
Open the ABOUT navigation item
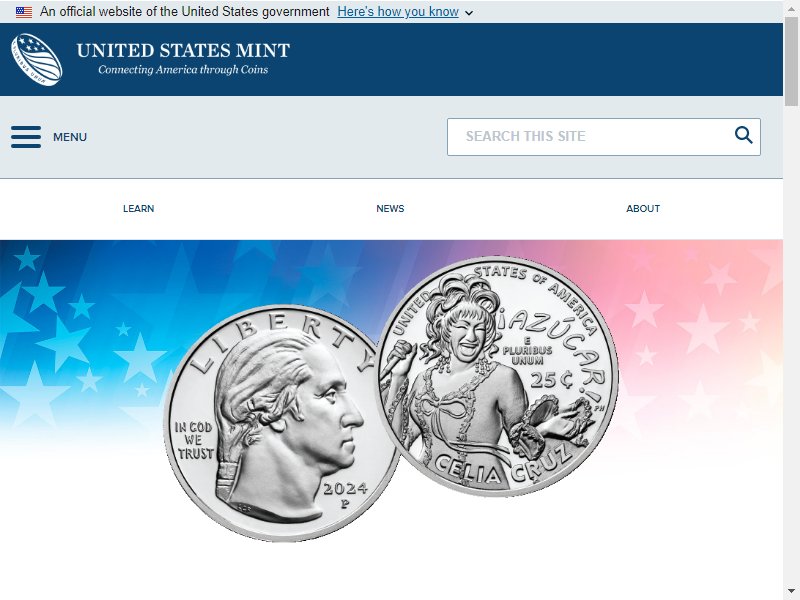click(643, 209)
